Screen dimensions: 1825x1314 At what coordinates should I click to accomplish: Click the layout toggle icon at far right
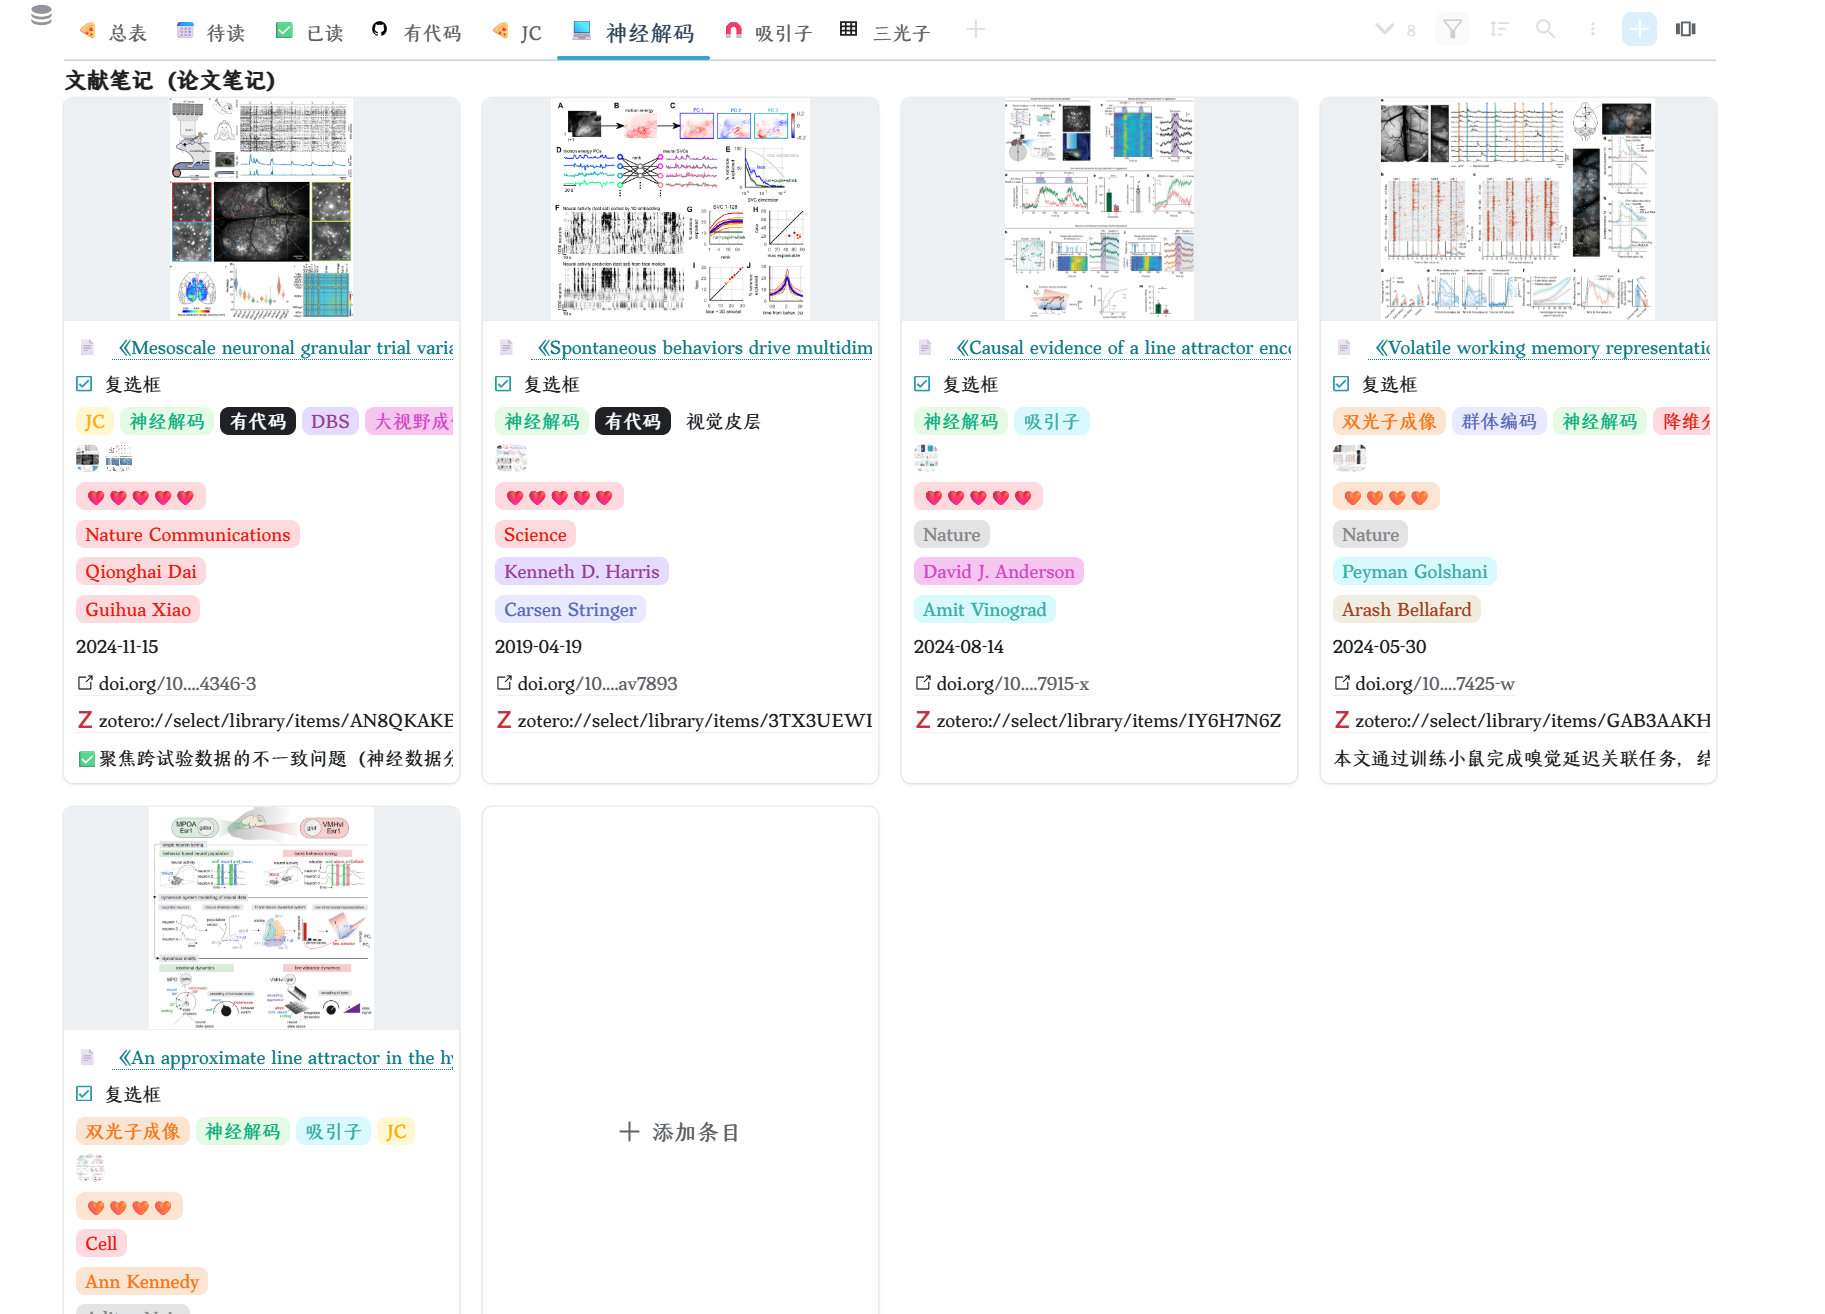point(1686,29)
